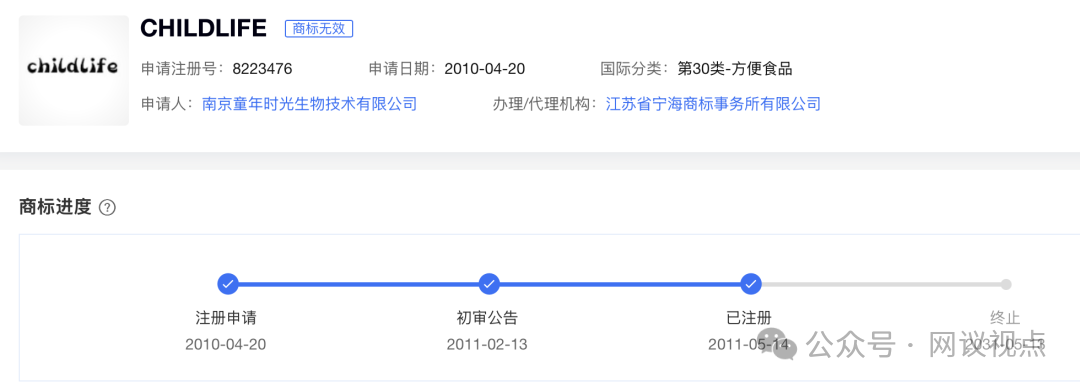Click date 2011-02-13 under 初审公告
This screenshot has height=387, width=1080.
(x=487, y=344)
